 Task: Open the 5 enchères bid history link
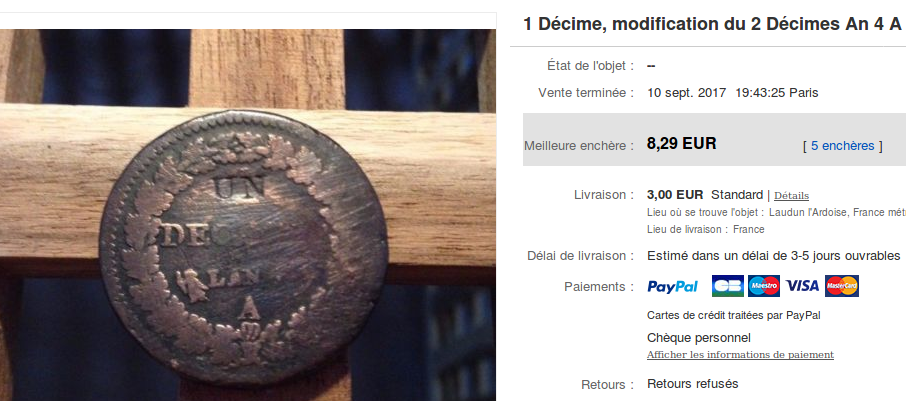click(842, 146)
